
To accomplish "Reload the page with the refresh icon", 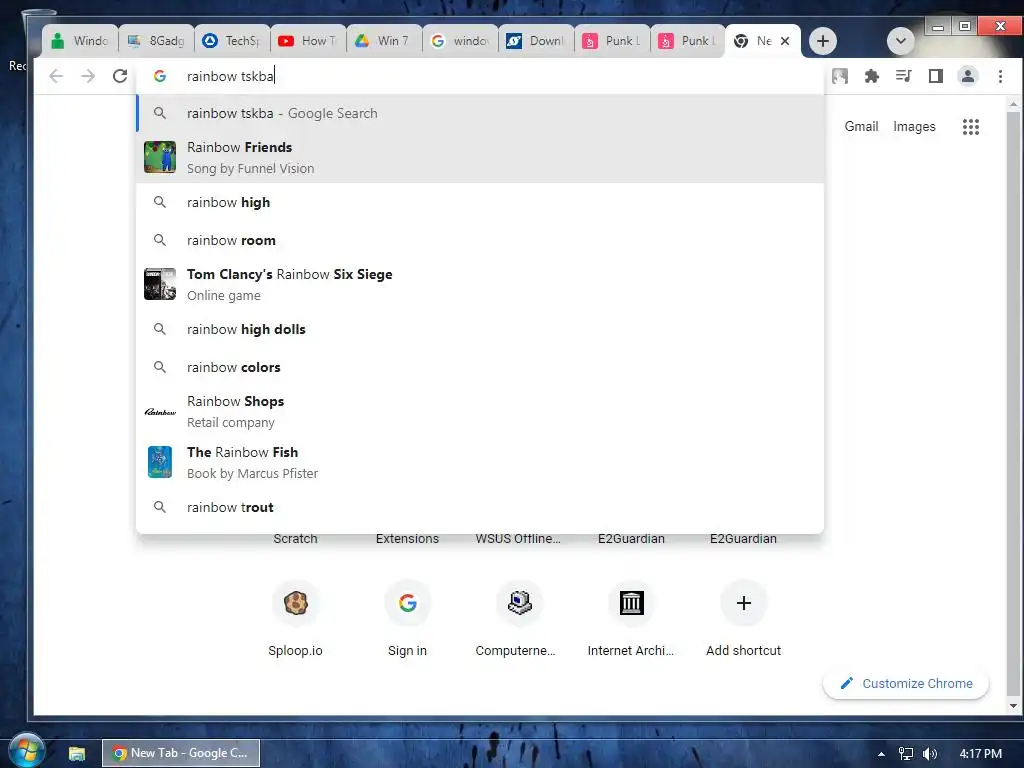I will 120,76.
